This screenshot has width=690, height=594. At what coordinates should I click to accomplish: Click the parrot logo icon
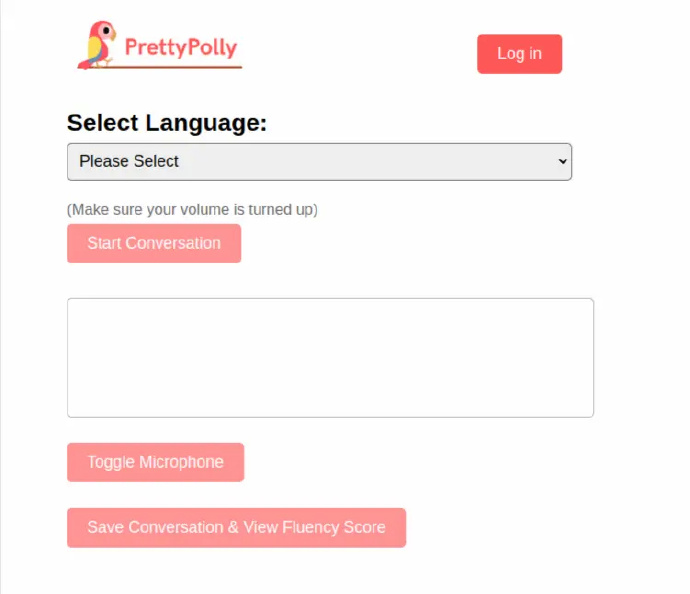[x=97, y=45]
